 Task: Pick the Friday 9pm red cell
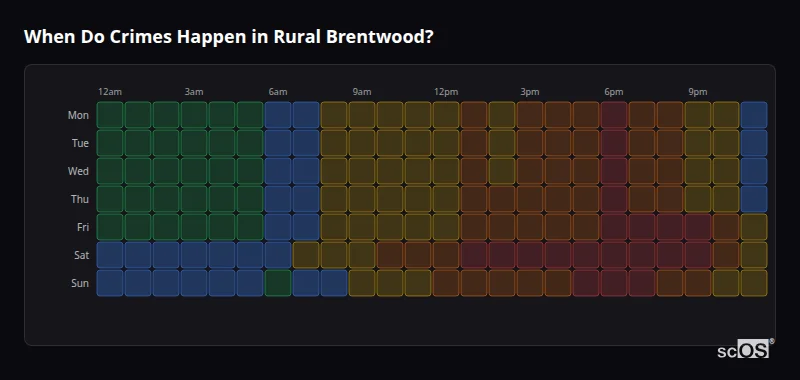point(698,227)
